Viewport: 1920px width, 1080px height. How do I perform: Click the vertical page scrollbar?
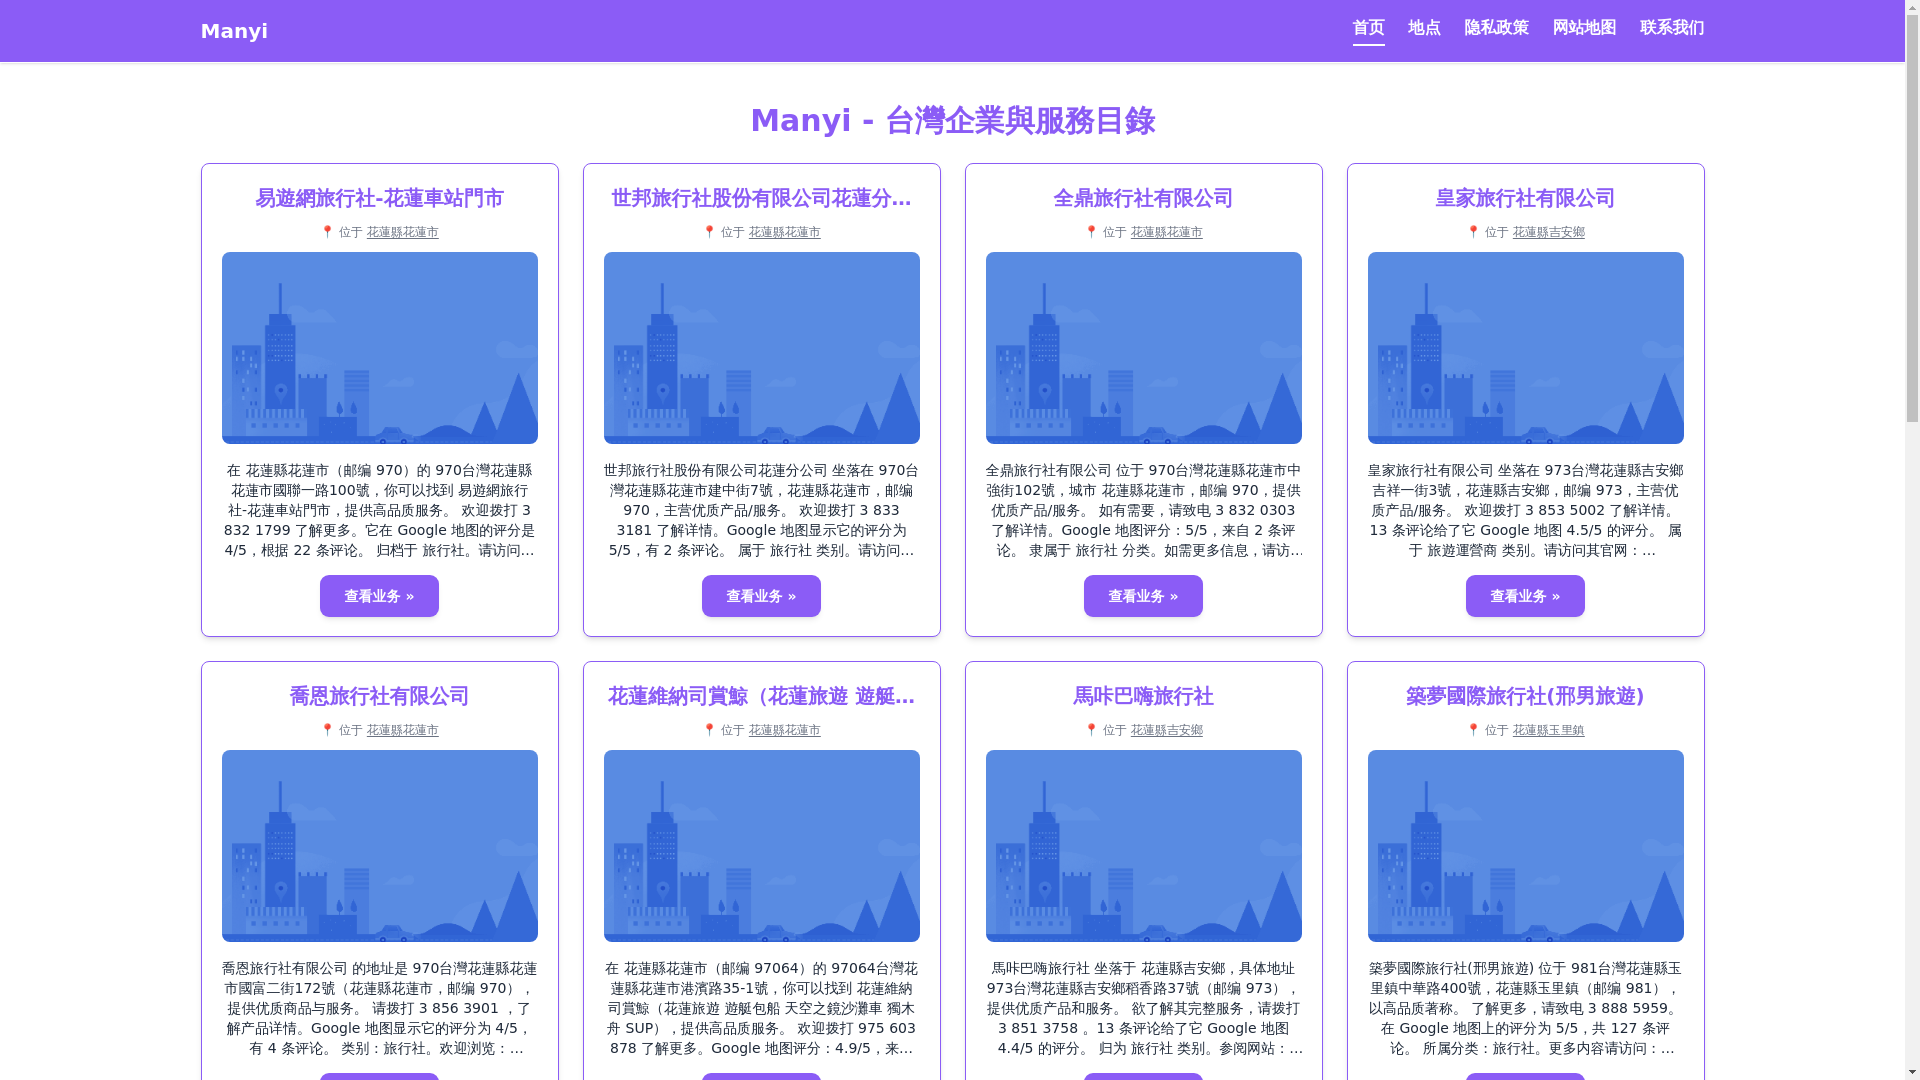[x=1912, y=540]
